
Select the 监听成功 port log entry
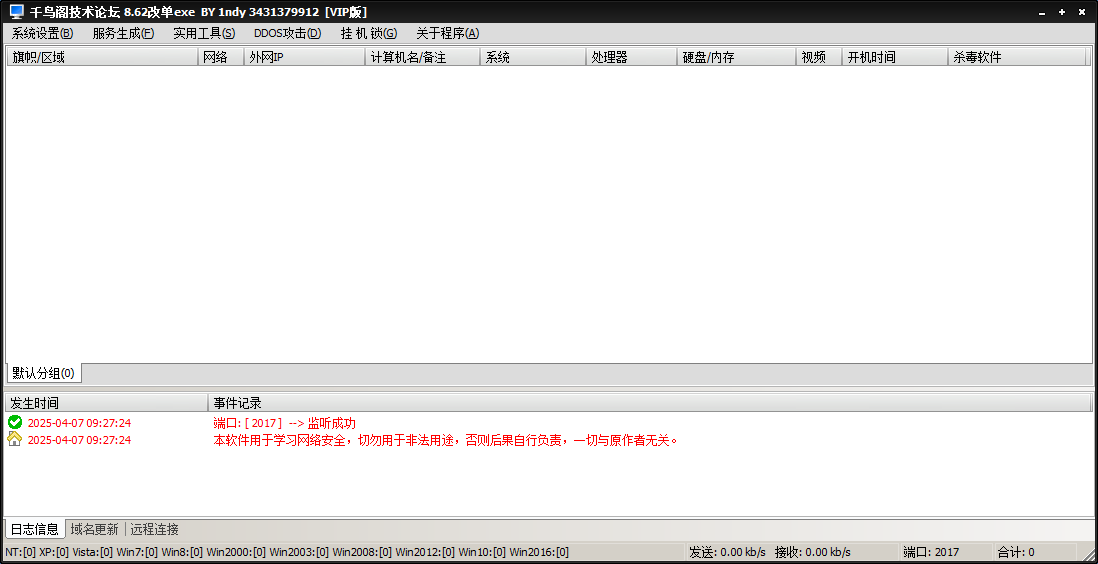coord(284,423)
